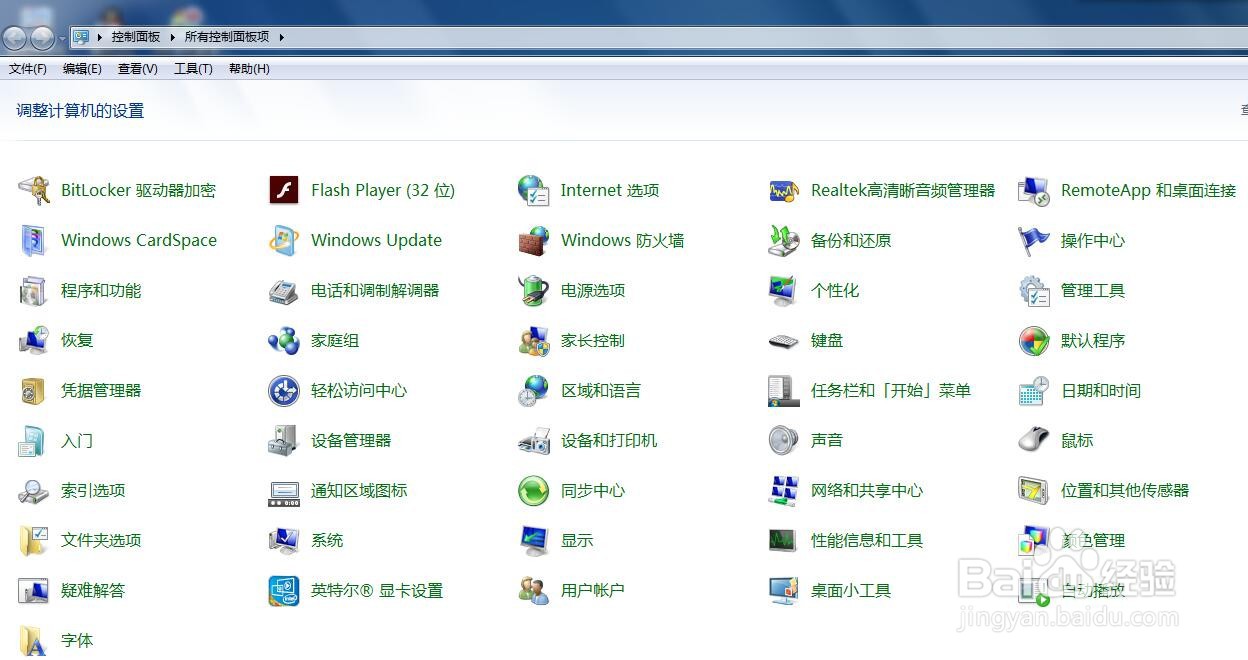Open the RemoteApp 和桌面连接 icon
This screenshot has height=660, width=1248.
point(1034,190)
